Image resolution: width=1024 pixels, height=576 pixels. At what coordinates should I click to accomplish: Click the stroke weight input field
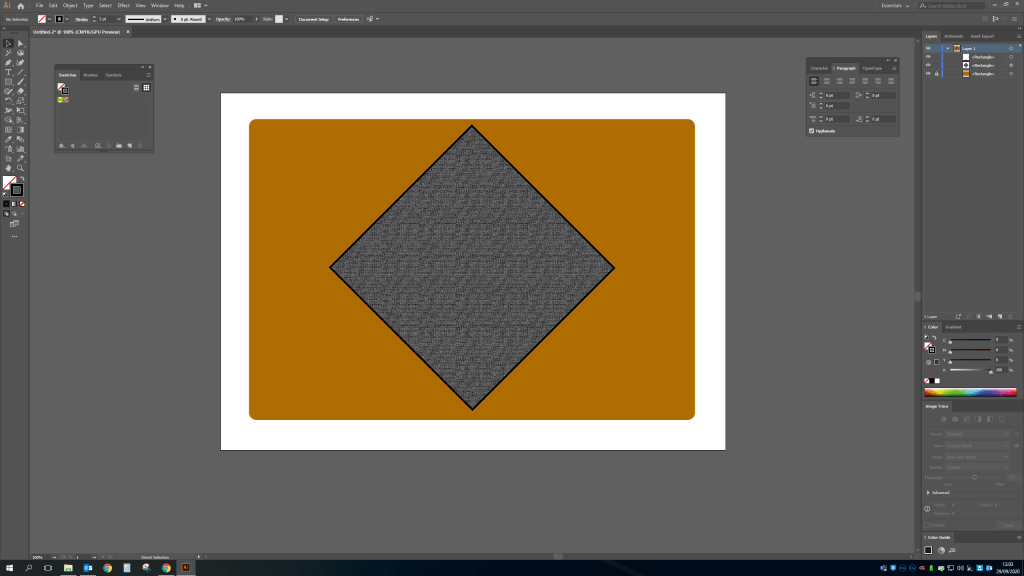coord(103,19)
